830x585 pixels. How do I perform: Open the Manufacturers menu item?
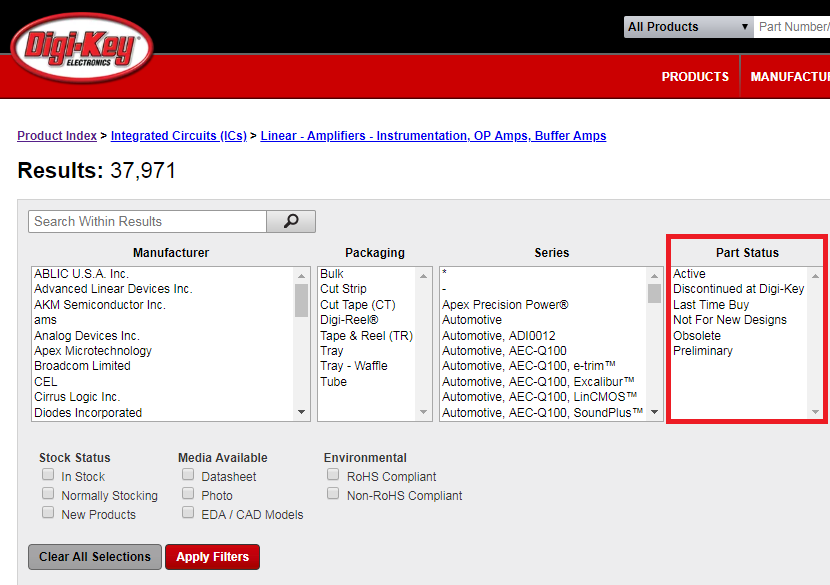(789, 77)
